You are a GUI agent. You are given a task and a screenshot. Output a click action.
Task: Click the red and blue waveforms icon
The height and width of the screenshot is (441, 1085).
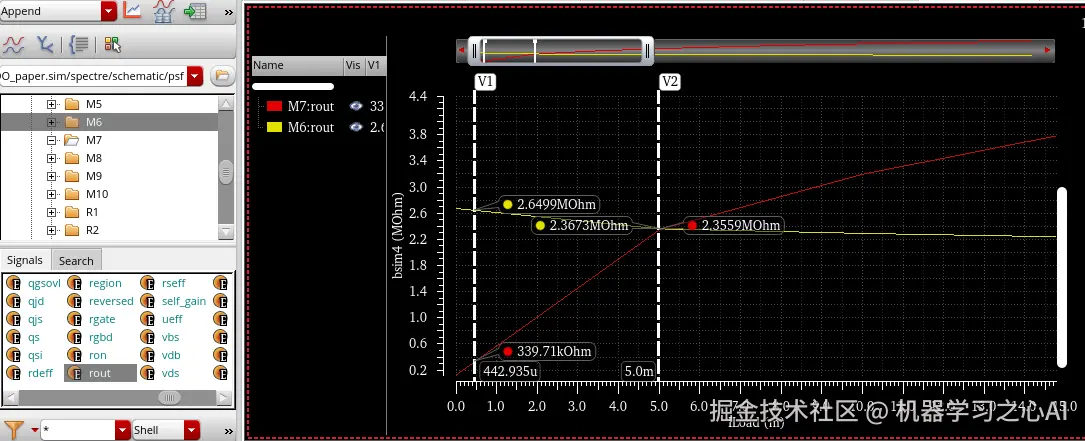(13, 45)
